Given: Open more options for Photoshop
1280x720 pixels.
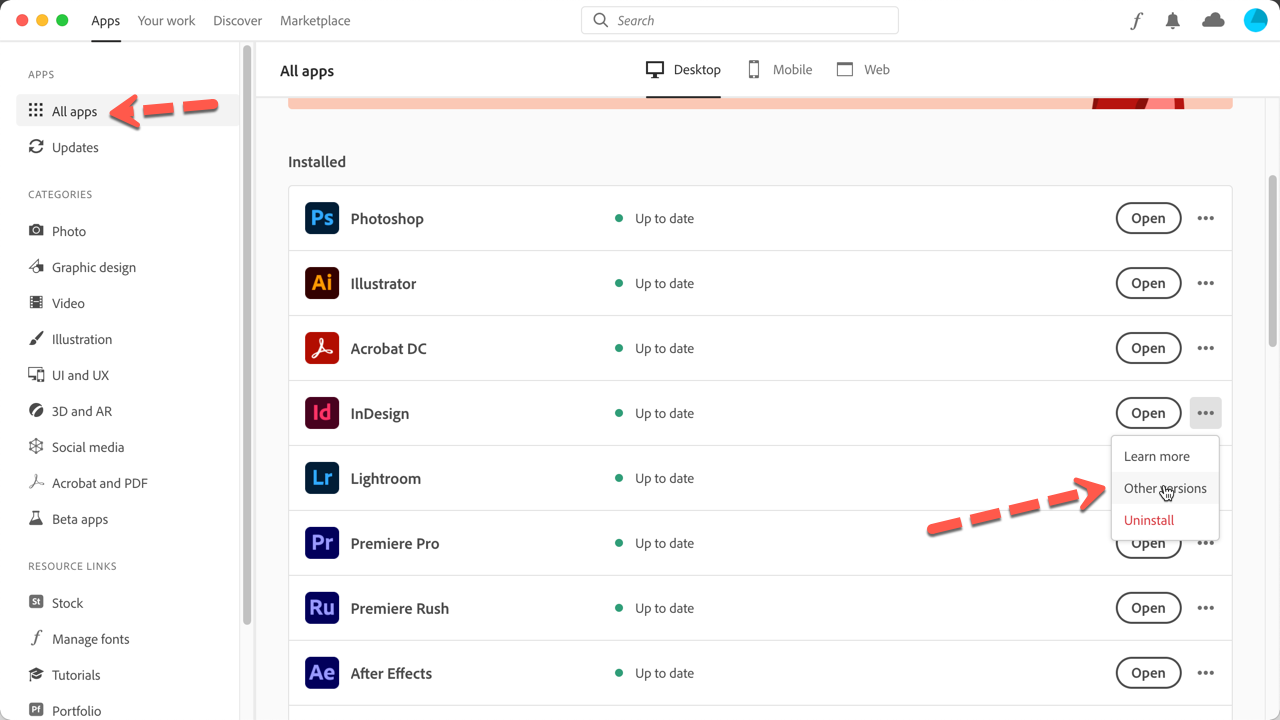Looking at the screenshot, I should tap(1205, 218).
